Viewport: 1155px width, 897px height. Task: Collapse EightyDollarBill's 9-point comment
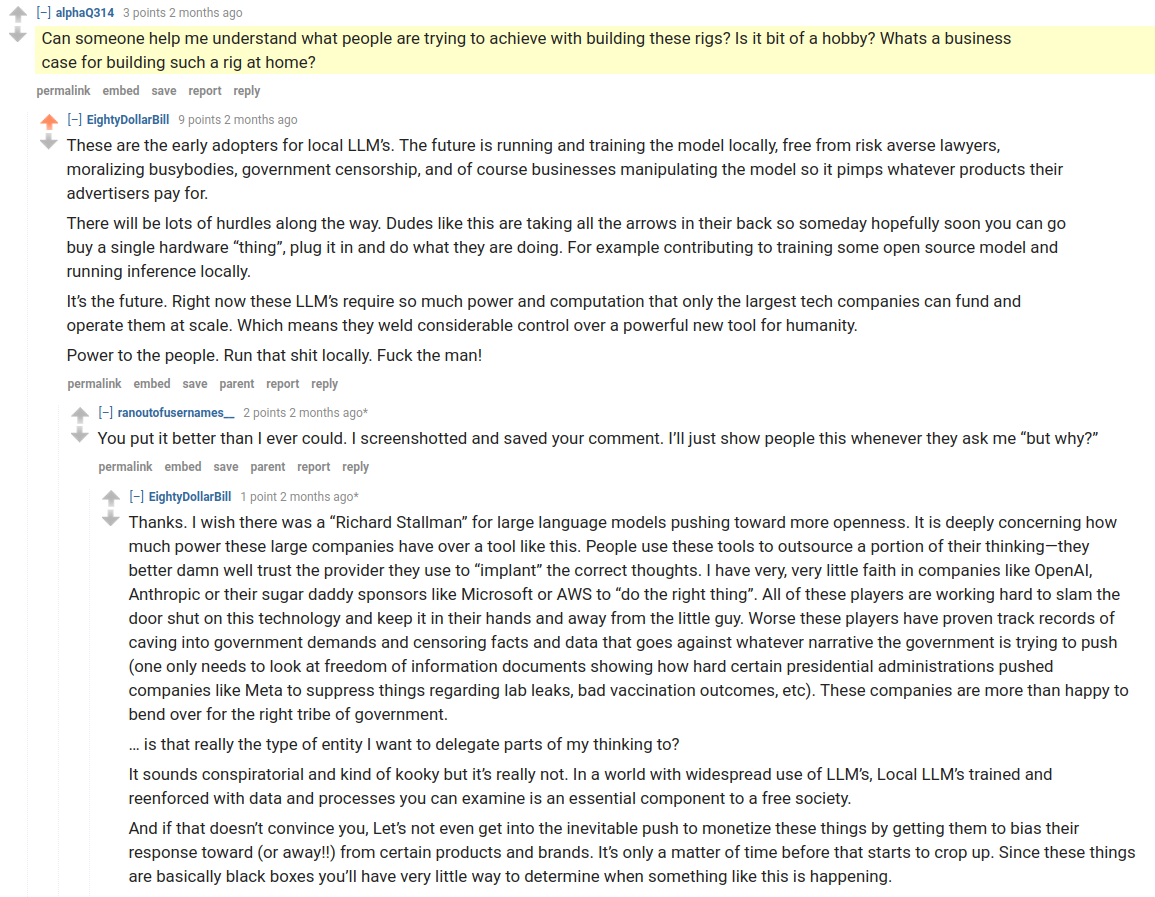coord(74,119)
